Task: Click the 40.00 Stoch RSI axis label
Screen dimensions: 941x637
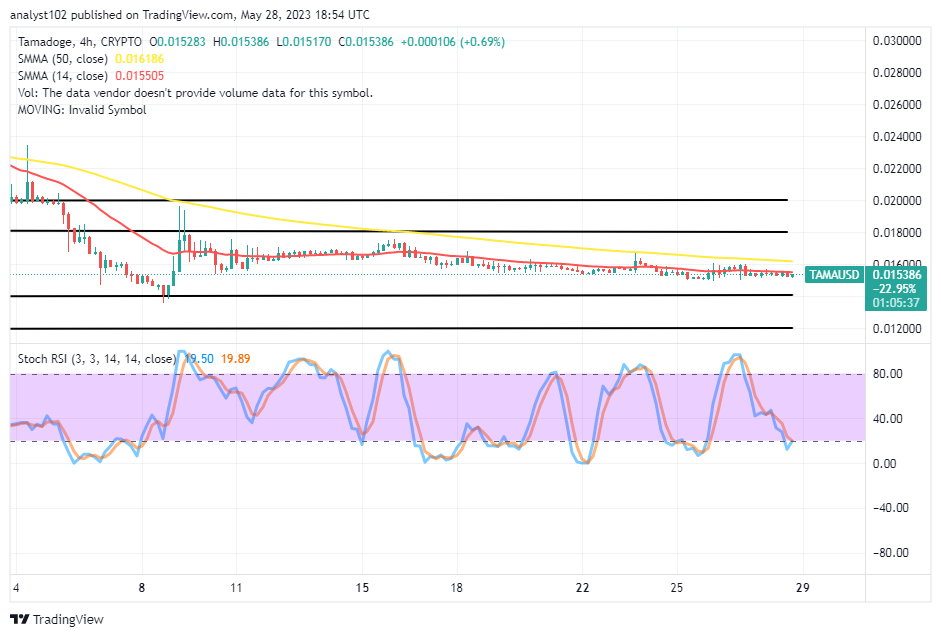Action: (887, 419)
